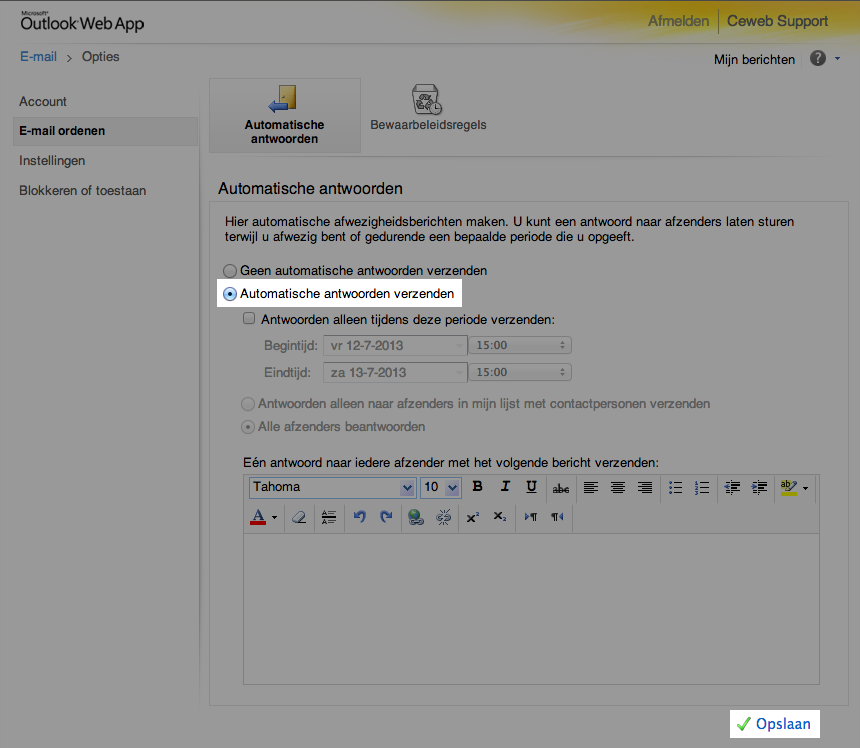This screenshot has height=748, width=860.
Task: Select Automatische antwoorden verzenden option
Action: 230,294
